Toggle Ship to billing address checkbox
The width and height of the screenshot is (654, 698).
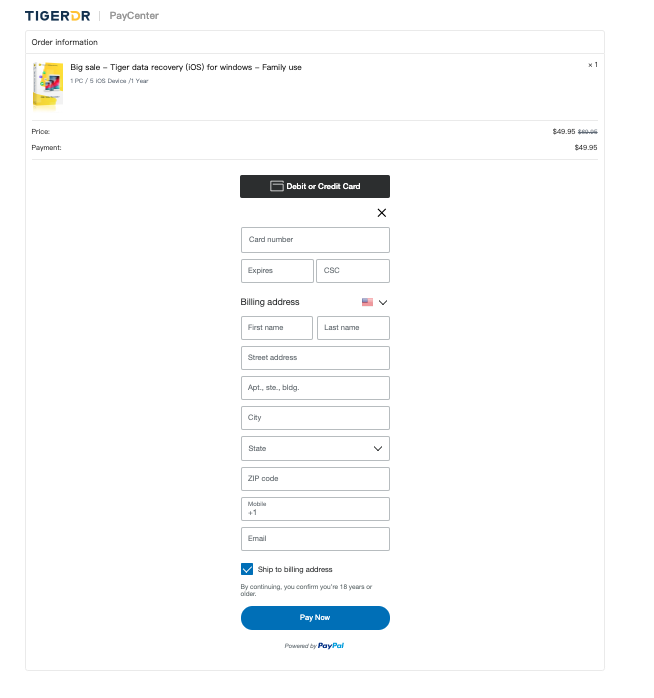point(247,569)
